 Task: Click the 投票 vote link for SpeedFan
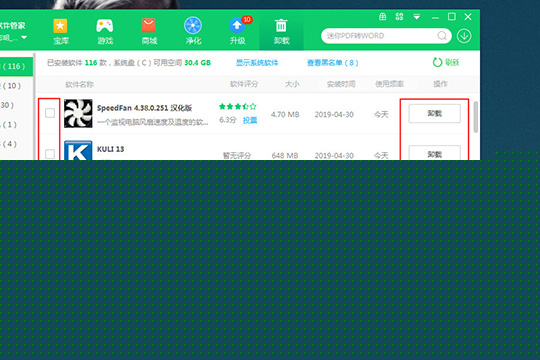(250, 120)
